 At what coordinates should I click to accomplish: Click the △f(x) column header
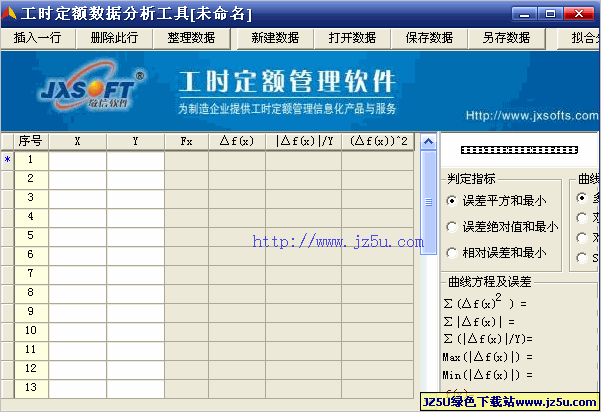[237, 141]
